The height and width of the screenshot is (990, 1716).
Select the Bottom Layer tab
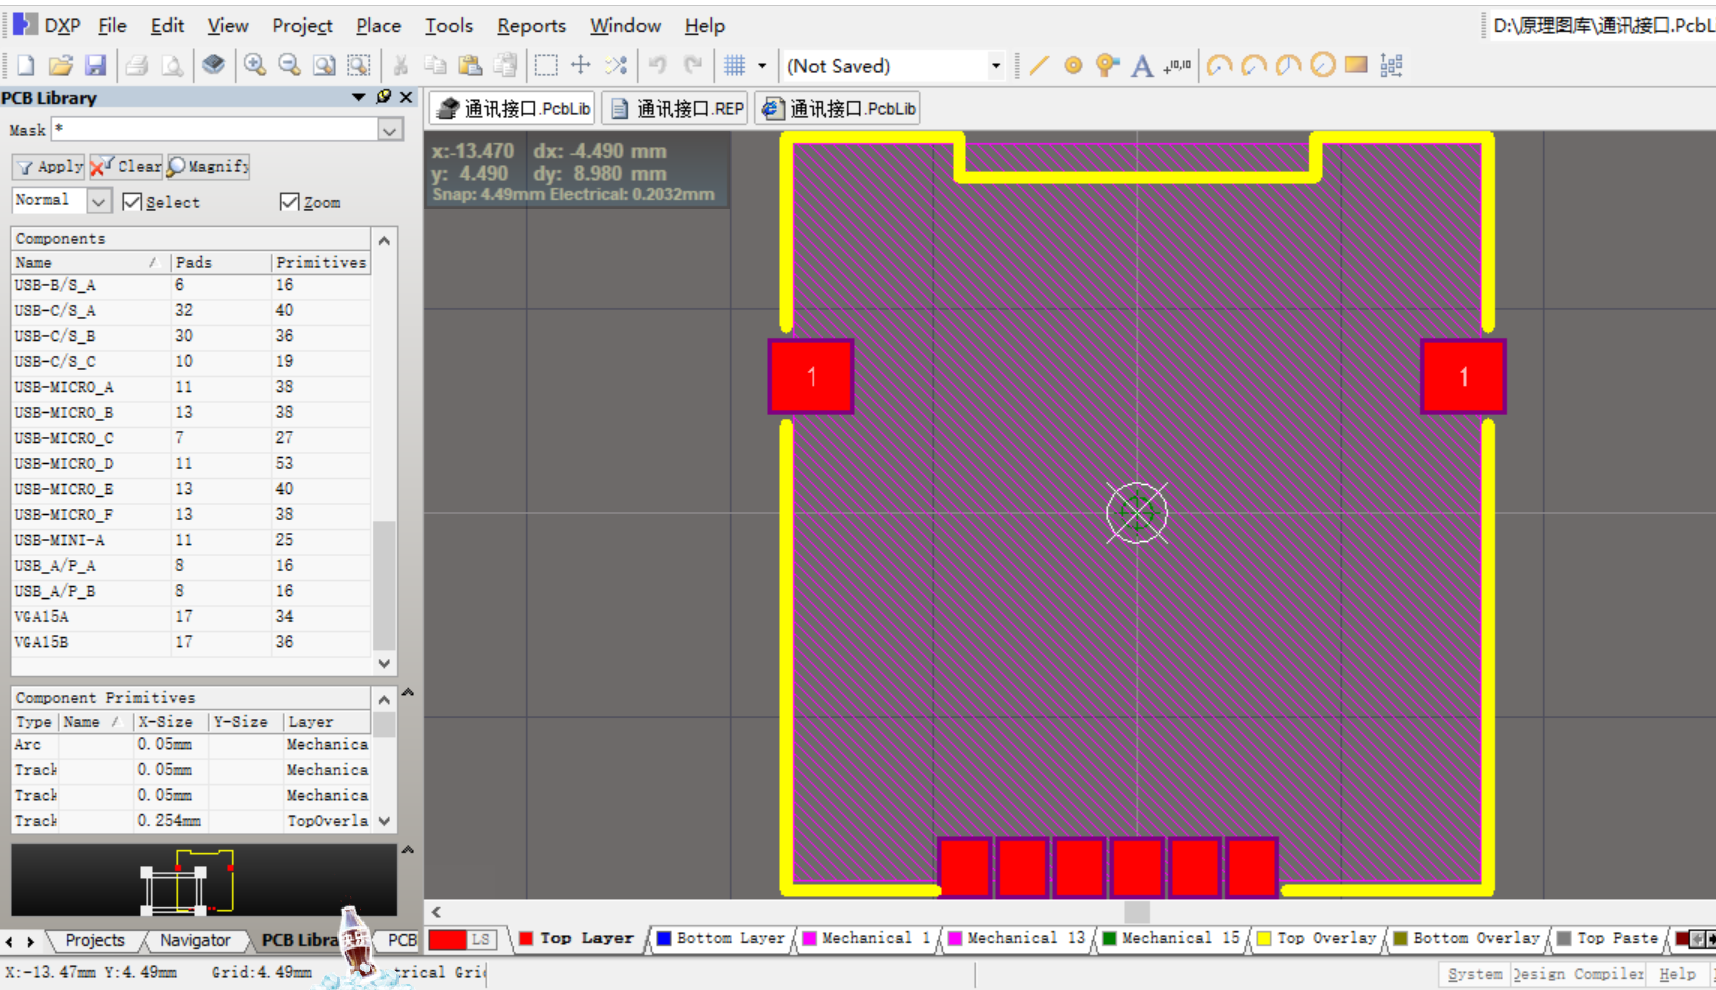coord(720,938)
